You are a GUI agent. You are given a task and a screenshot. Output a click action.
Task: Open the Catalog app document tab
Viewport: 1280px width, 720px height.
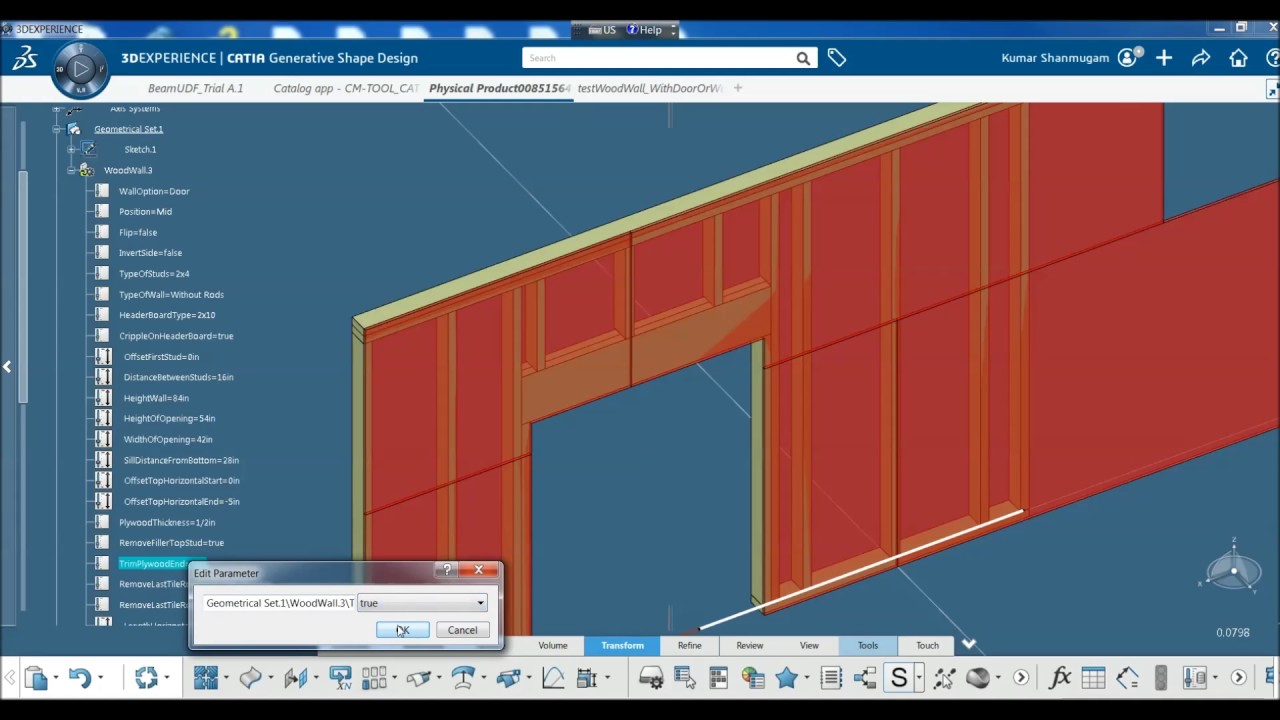[346, 88]
